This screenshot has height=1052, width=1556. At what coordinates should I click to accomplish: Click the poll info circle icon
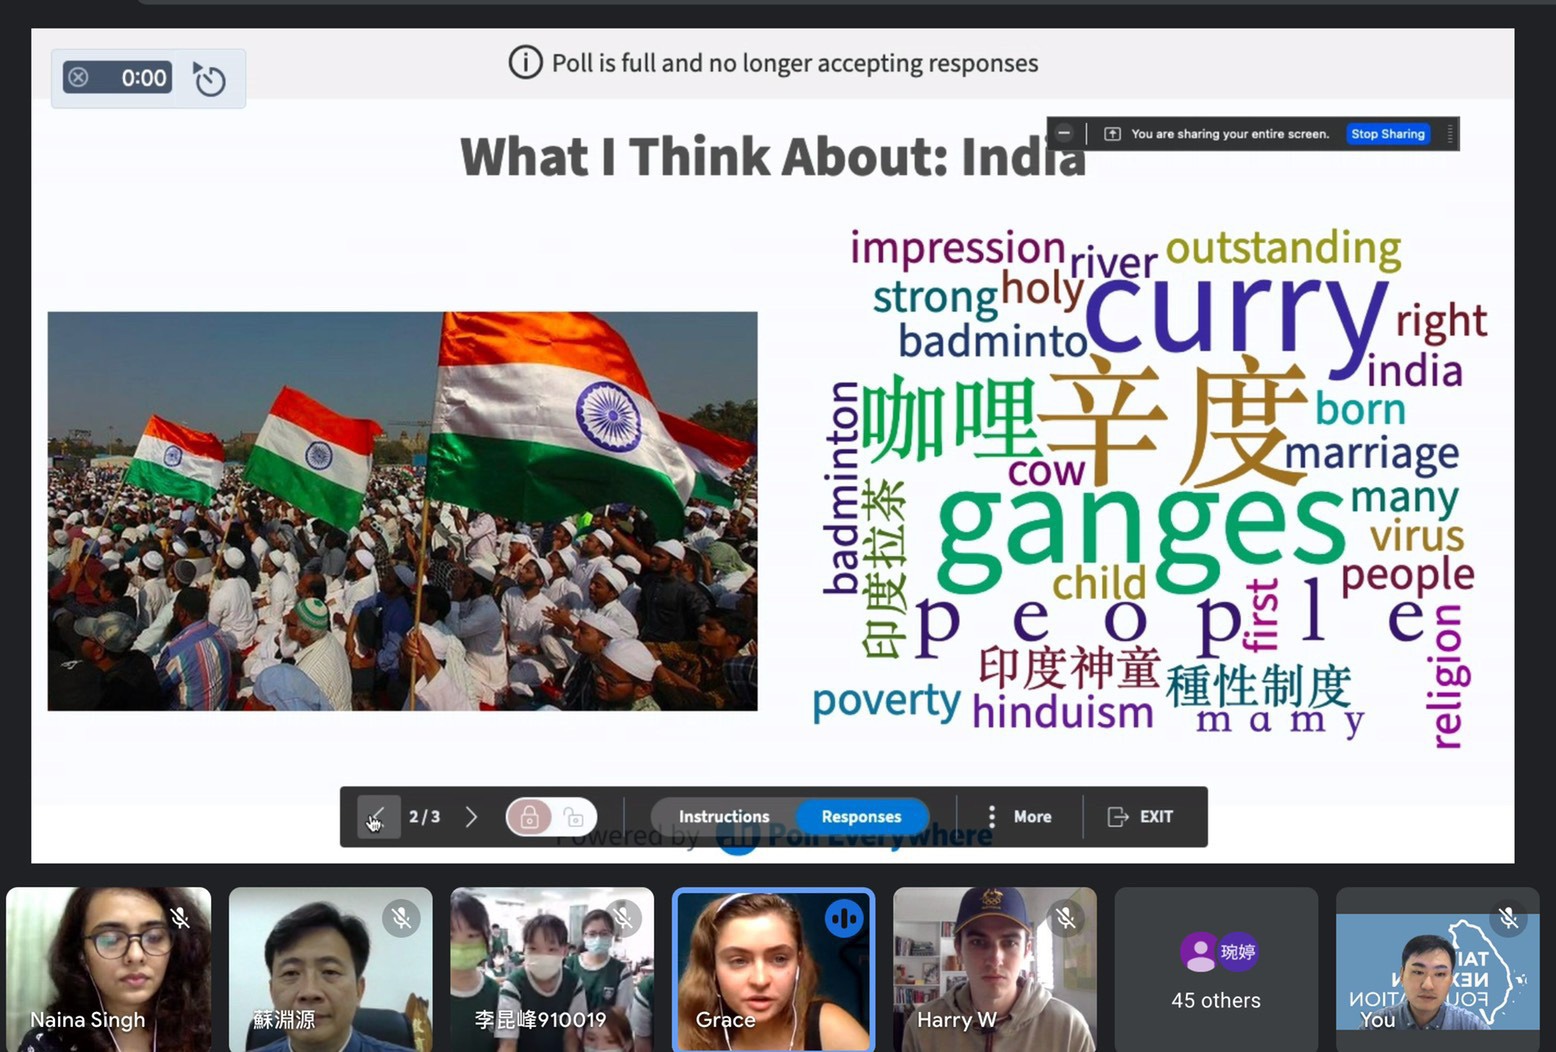coord(525,63)
